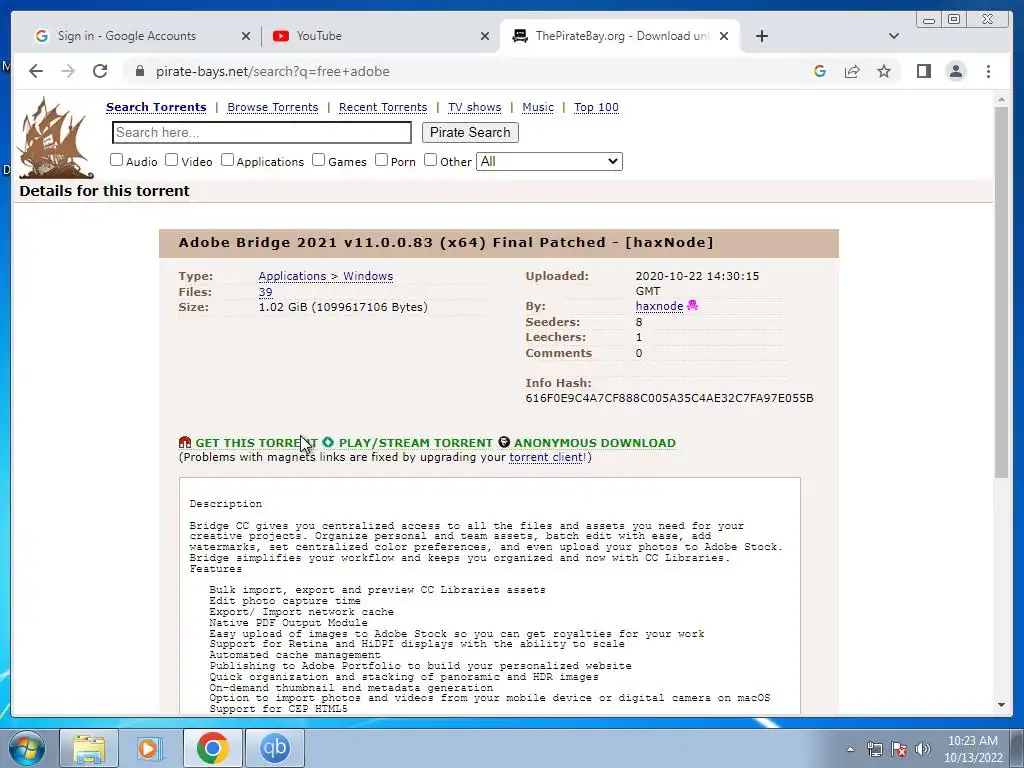Click the page vertical scrollbar thumb
1024x768 pixels.
click(1001, 292)
